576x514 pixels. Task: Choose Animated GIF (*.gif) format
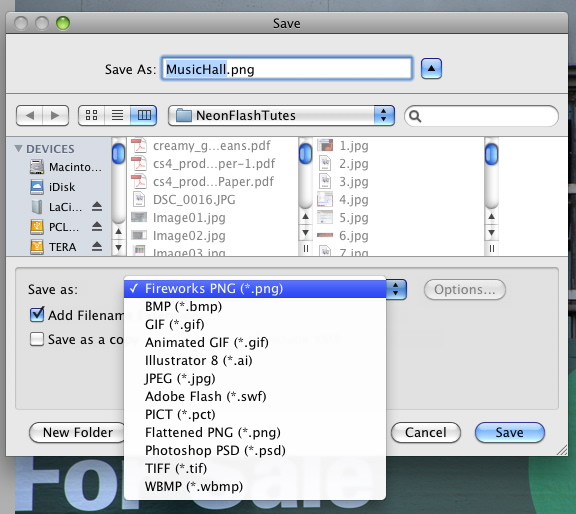(255, 342)
